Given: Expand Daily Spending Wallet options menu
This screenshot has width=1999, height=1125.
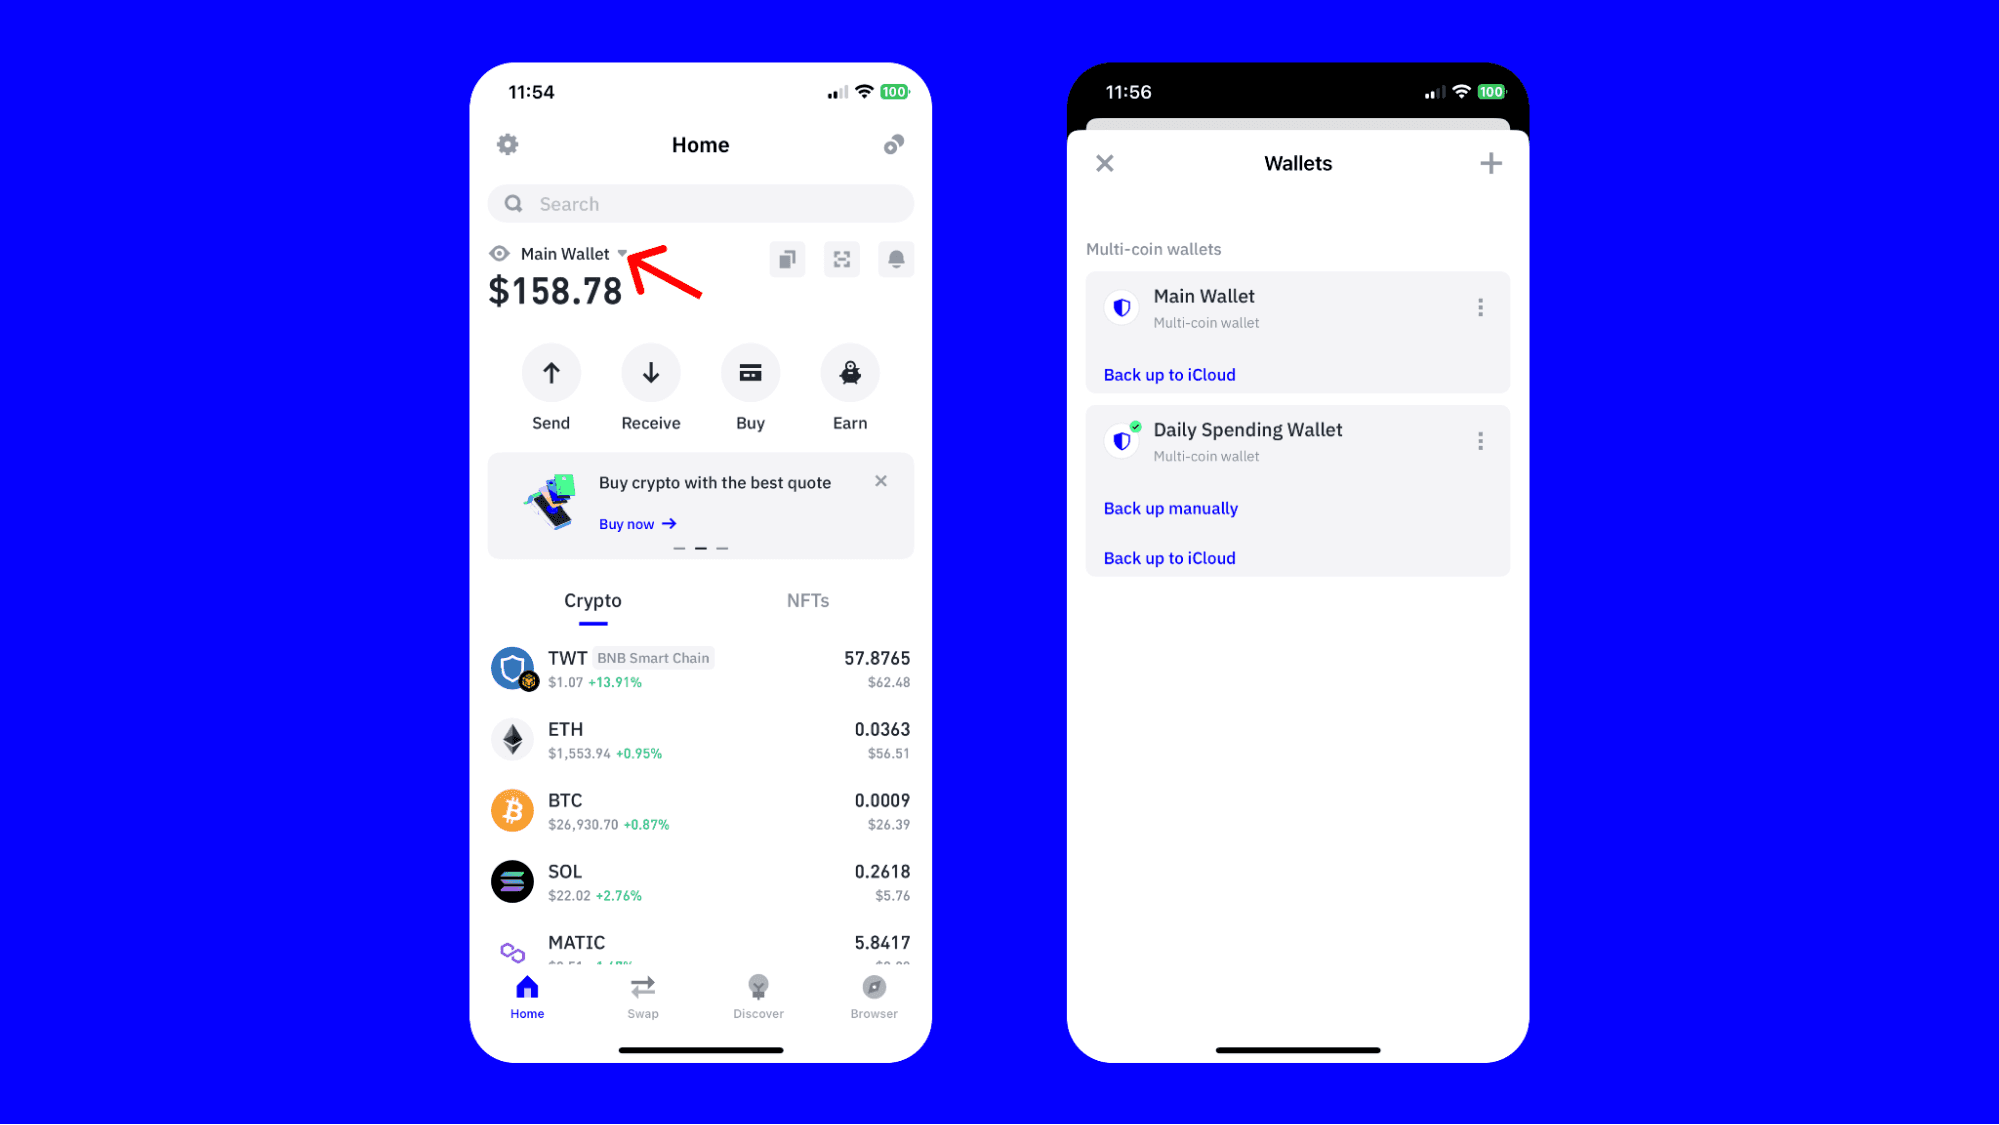Looking at the screenshot, I should click(1480, 440).
